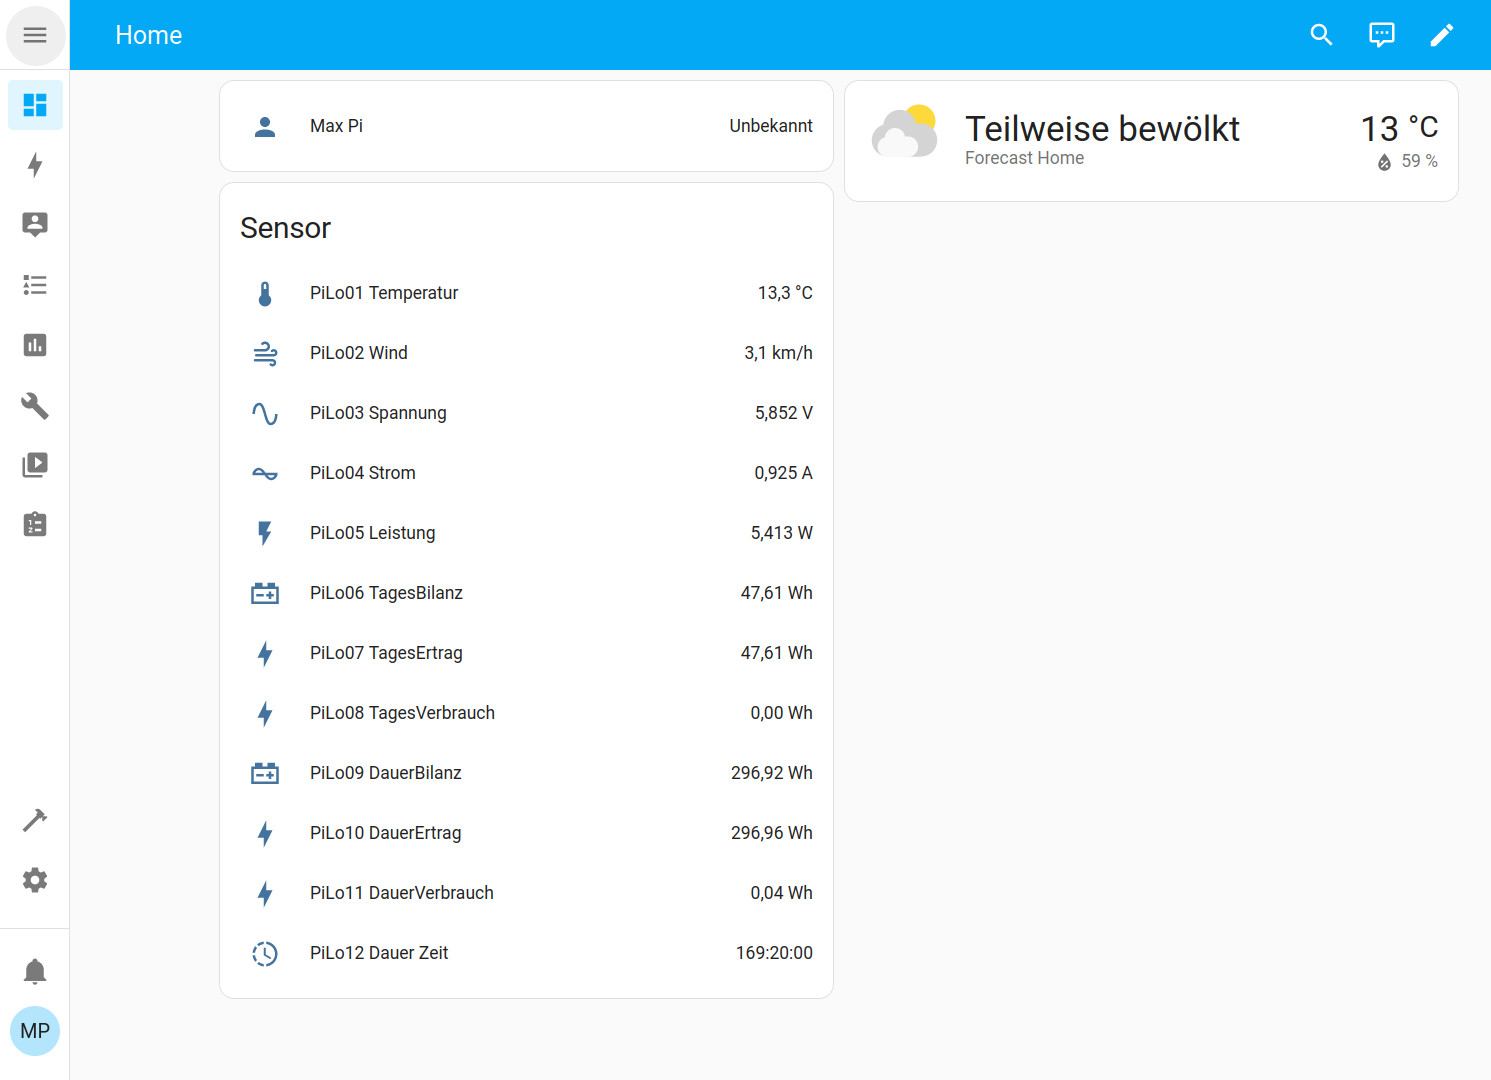Open PiLo04 Strom sensor details
The width and height of the screenshot is (1491, 1080).
pos(526,473)
